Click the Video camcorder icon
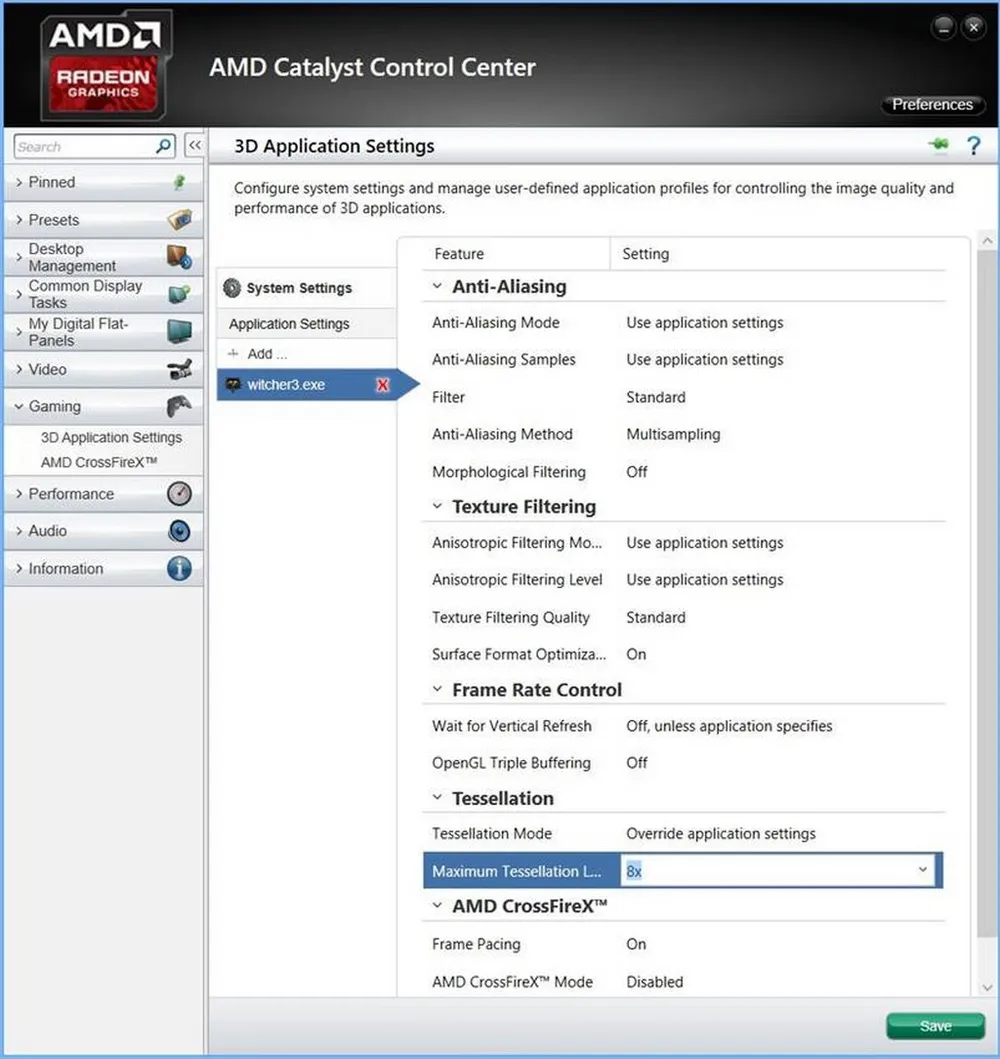This screenshot has width=1000, height=1059. point(179,369)
